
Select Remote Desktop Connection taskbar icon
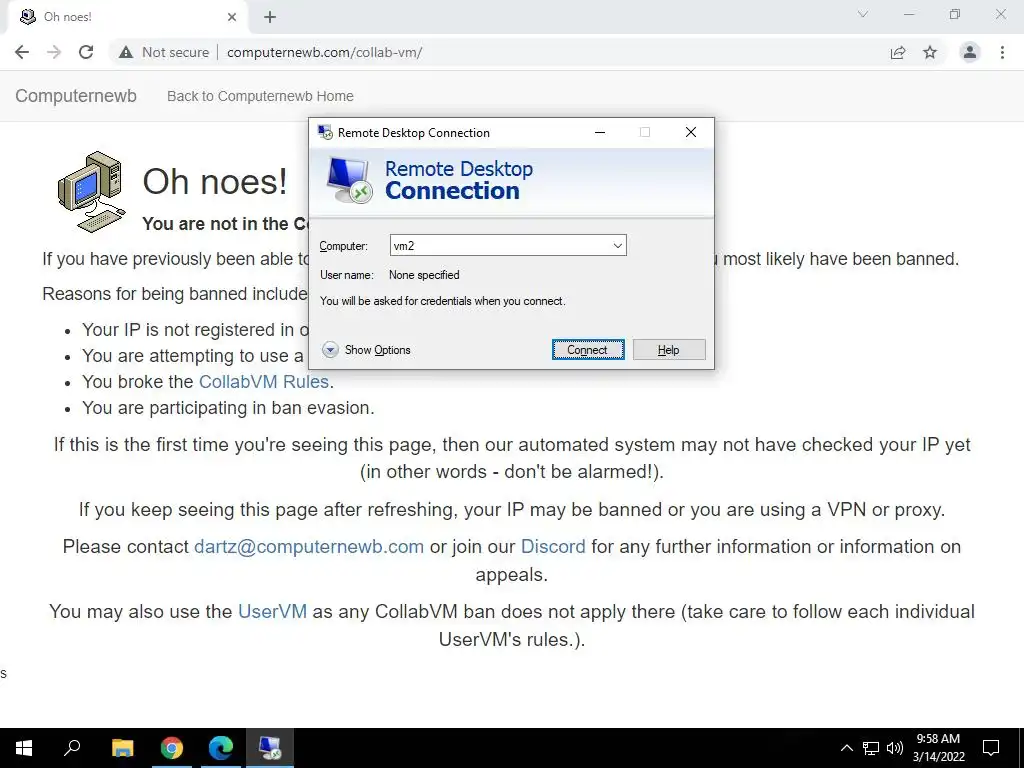tap(270, 748)
